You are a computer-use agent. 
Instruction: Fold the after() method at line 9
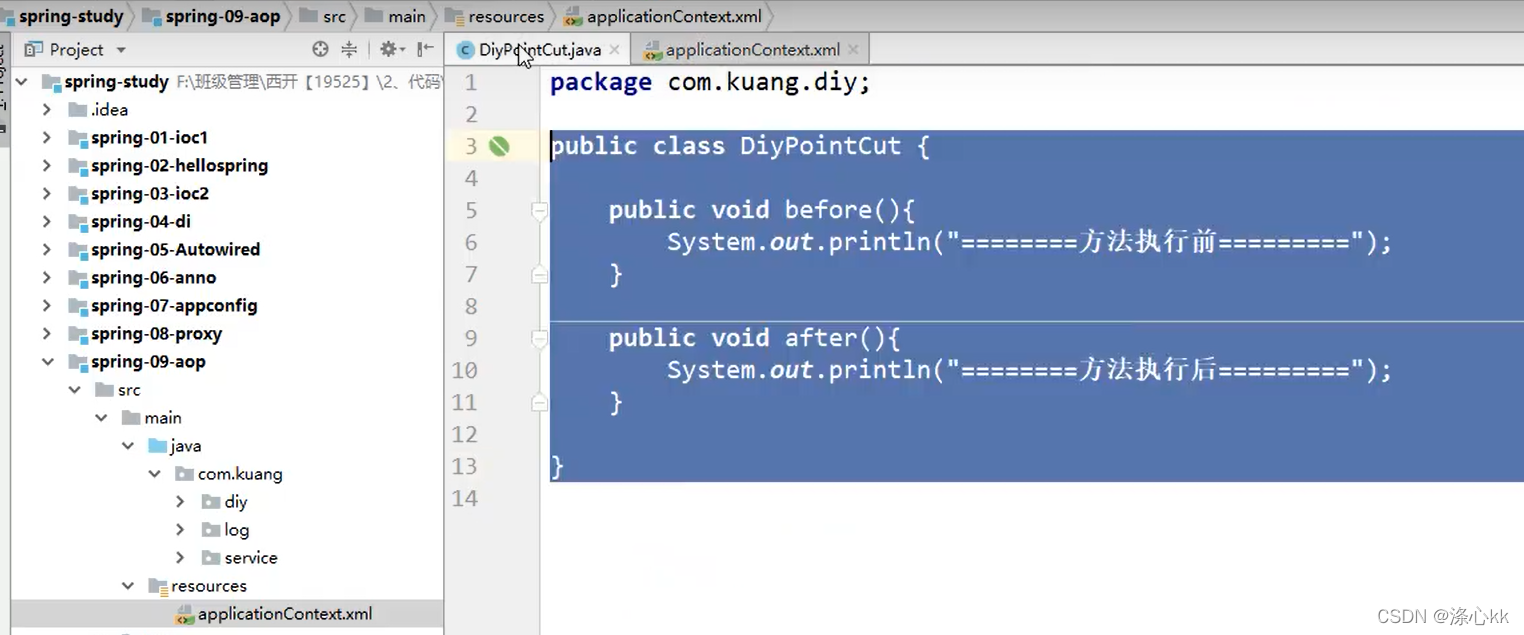pyautogui.click(x=540, y=338)
